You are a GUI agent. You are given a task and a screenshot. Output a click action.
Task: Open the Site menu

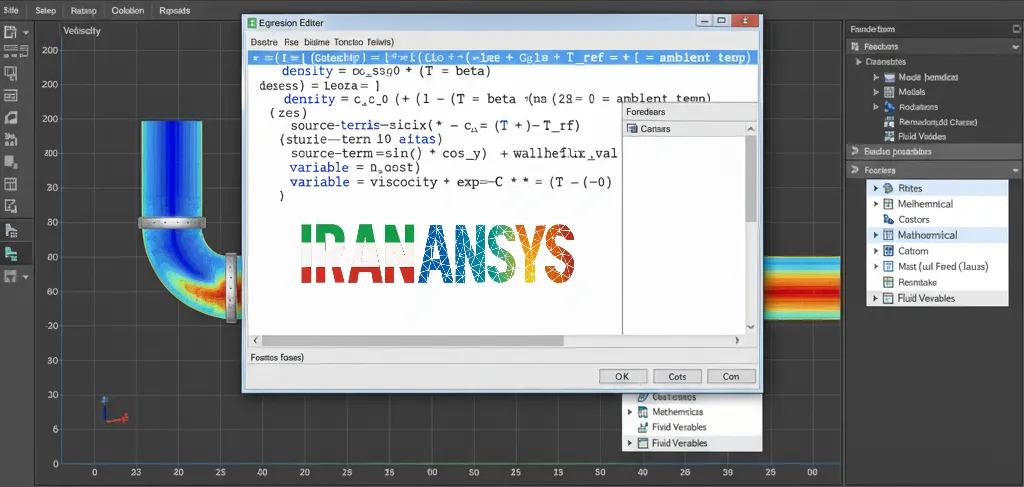click(x=10, y=10)
